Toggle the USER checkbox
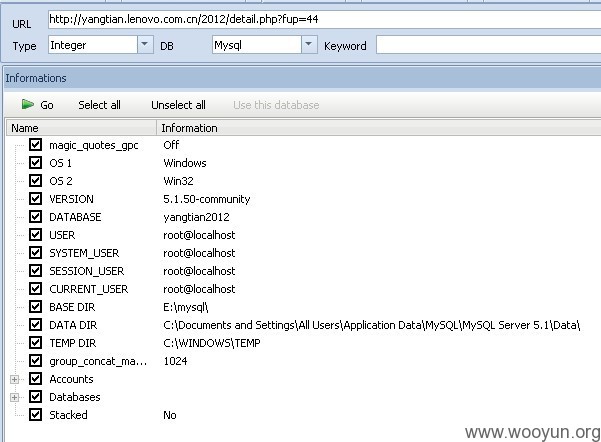The width and height of the screenshot is (601, 442). pos(36,235)
